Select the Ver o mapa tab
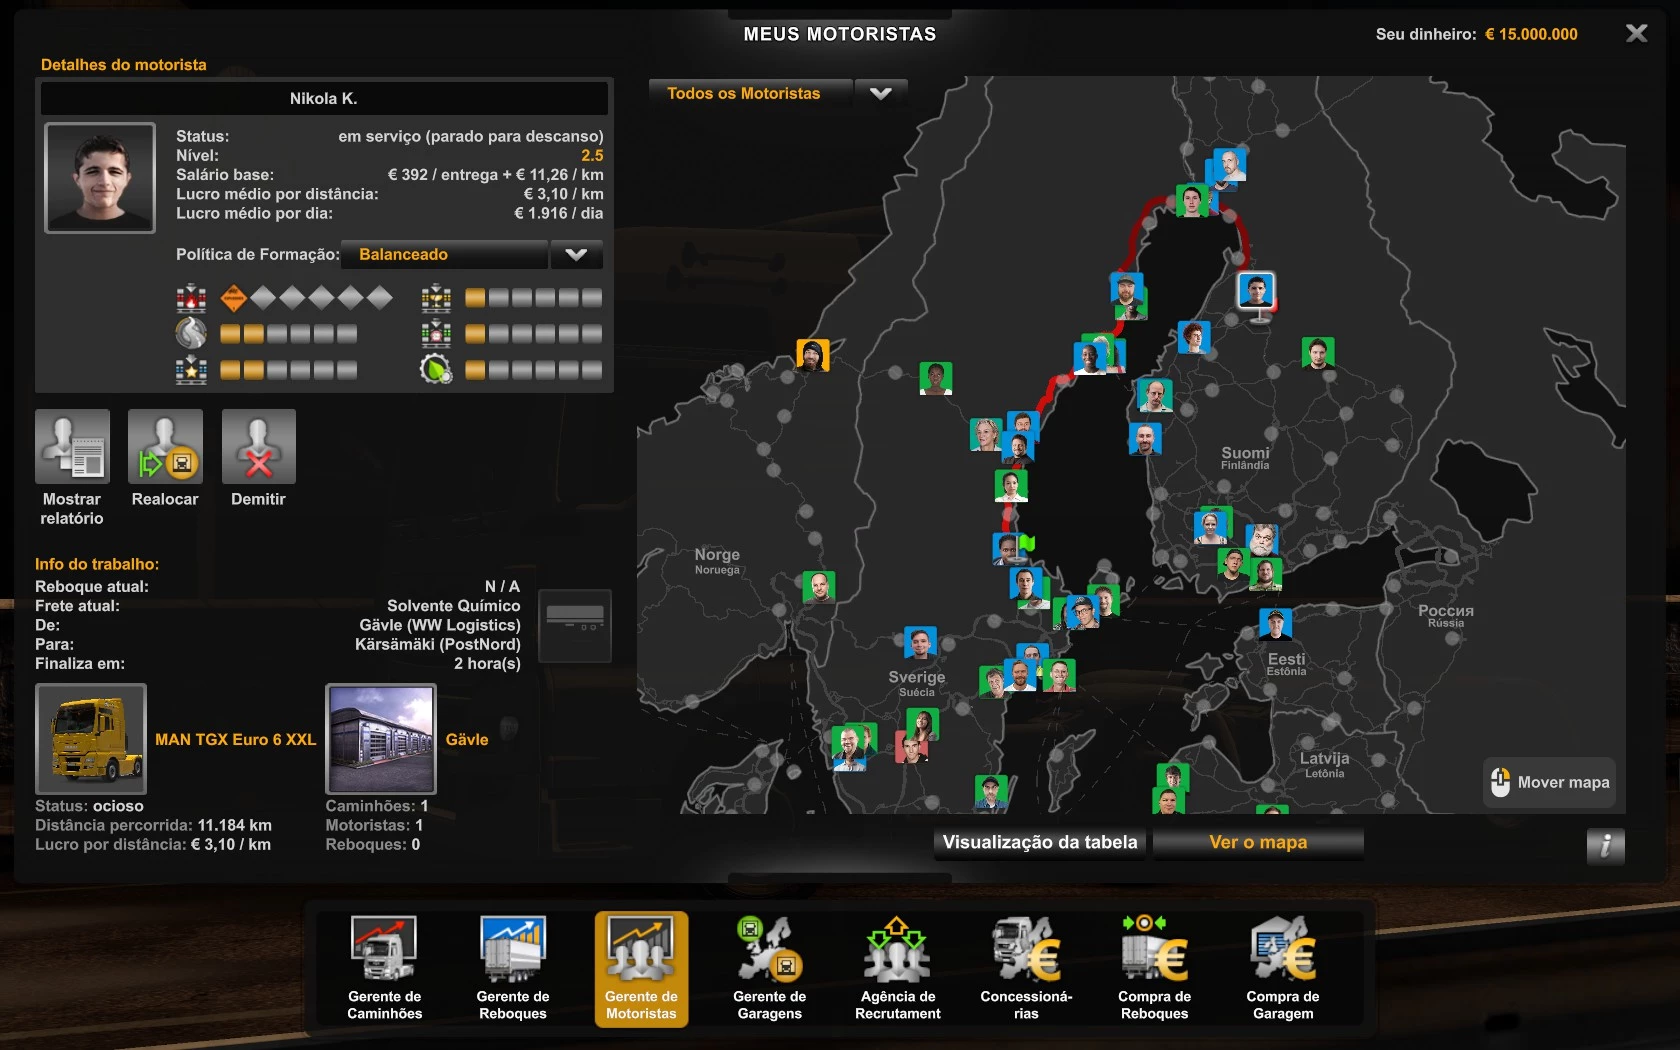 (x=1258, y=842)
